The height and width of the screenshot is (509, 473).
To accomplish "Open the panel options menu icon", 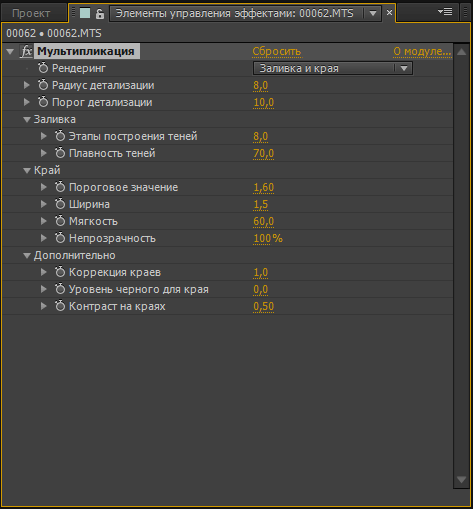I will click(x=445, y=12).
